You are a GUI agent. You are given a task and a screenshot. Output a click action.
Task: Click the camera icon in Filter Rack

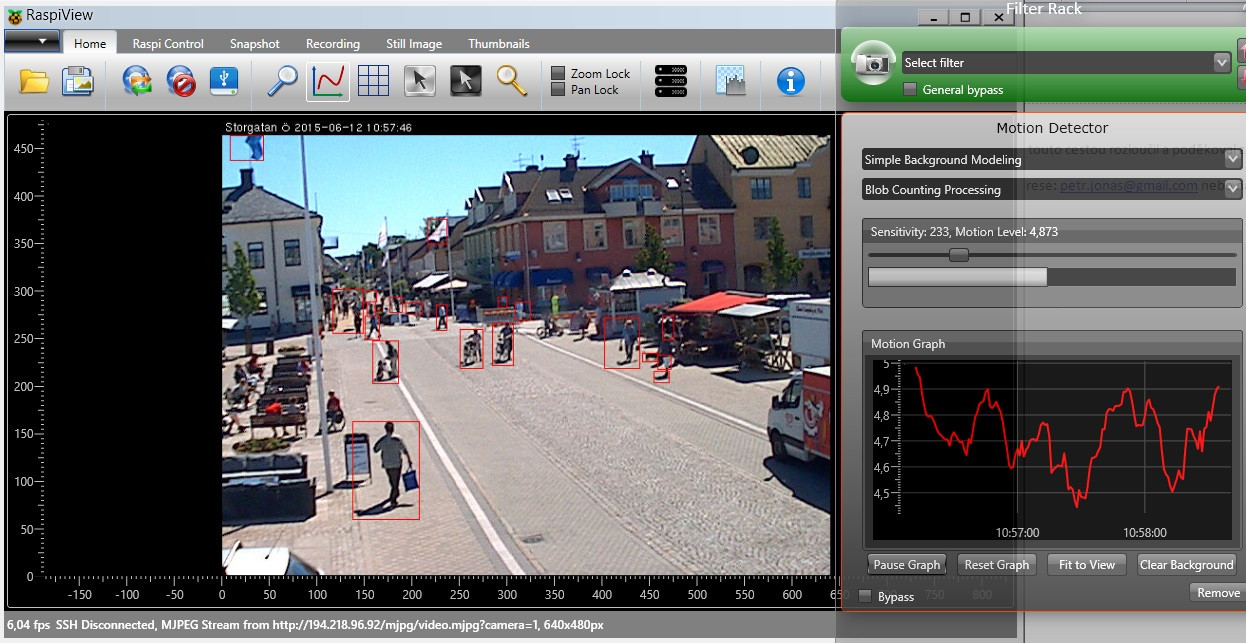click(873, 63)
